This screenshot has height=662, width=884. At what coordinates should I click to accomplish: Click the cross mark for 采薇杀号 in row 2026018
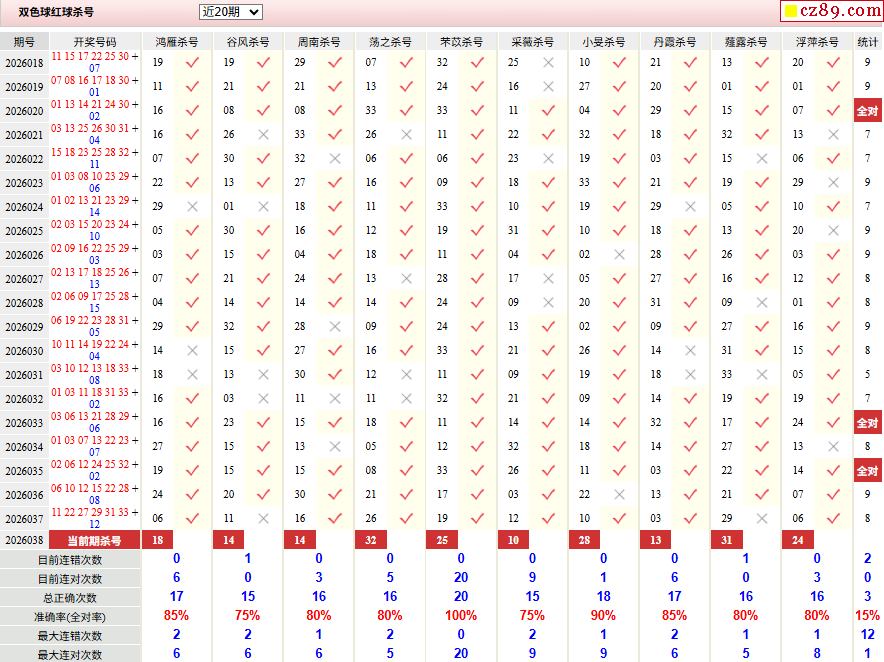[x=548, y=62]
